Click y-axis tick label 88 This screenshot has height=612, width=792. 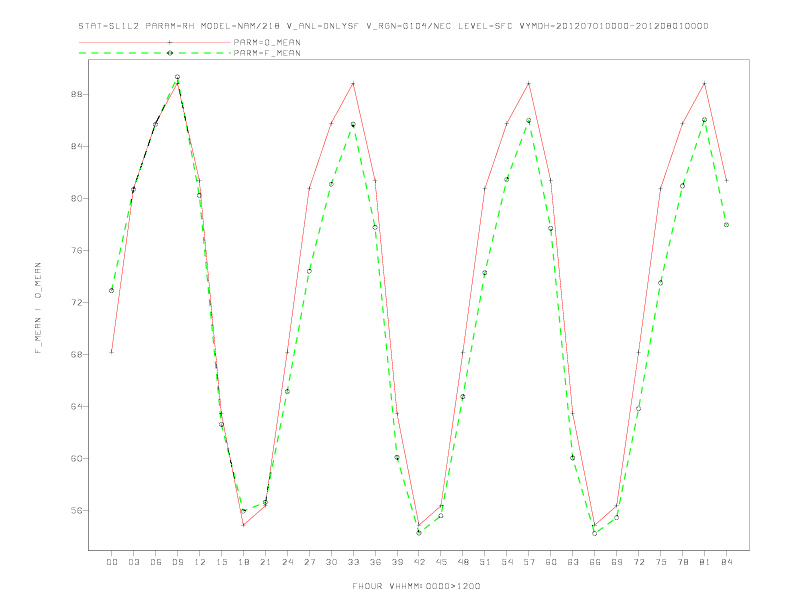[x=77, y=94]
